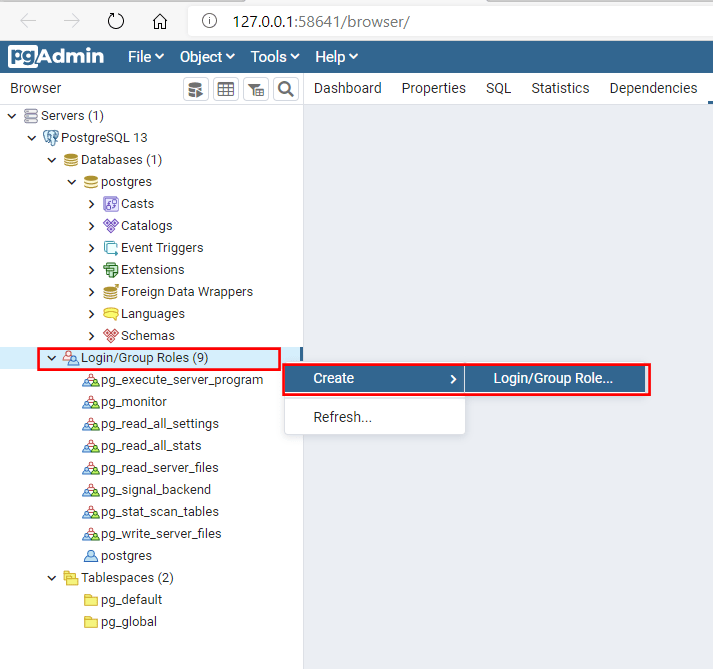Select Login/Group Role... submenu item
Image resolution: width=713 pixels, height=669 pixels.
pos(555,378)
